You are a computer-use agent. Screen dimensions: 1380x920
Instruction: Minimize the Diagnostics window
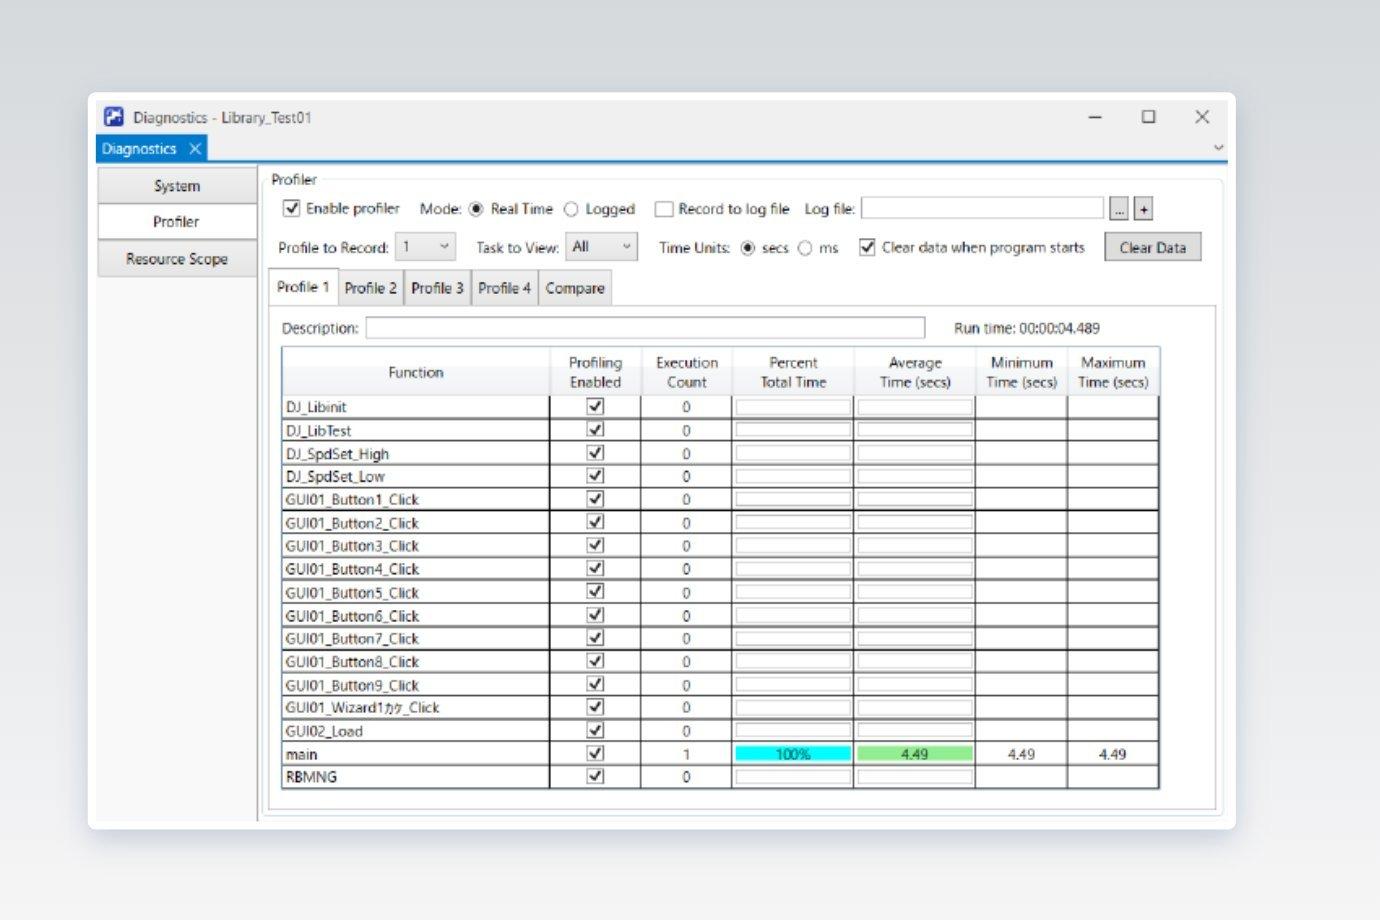pos(1095,117)
